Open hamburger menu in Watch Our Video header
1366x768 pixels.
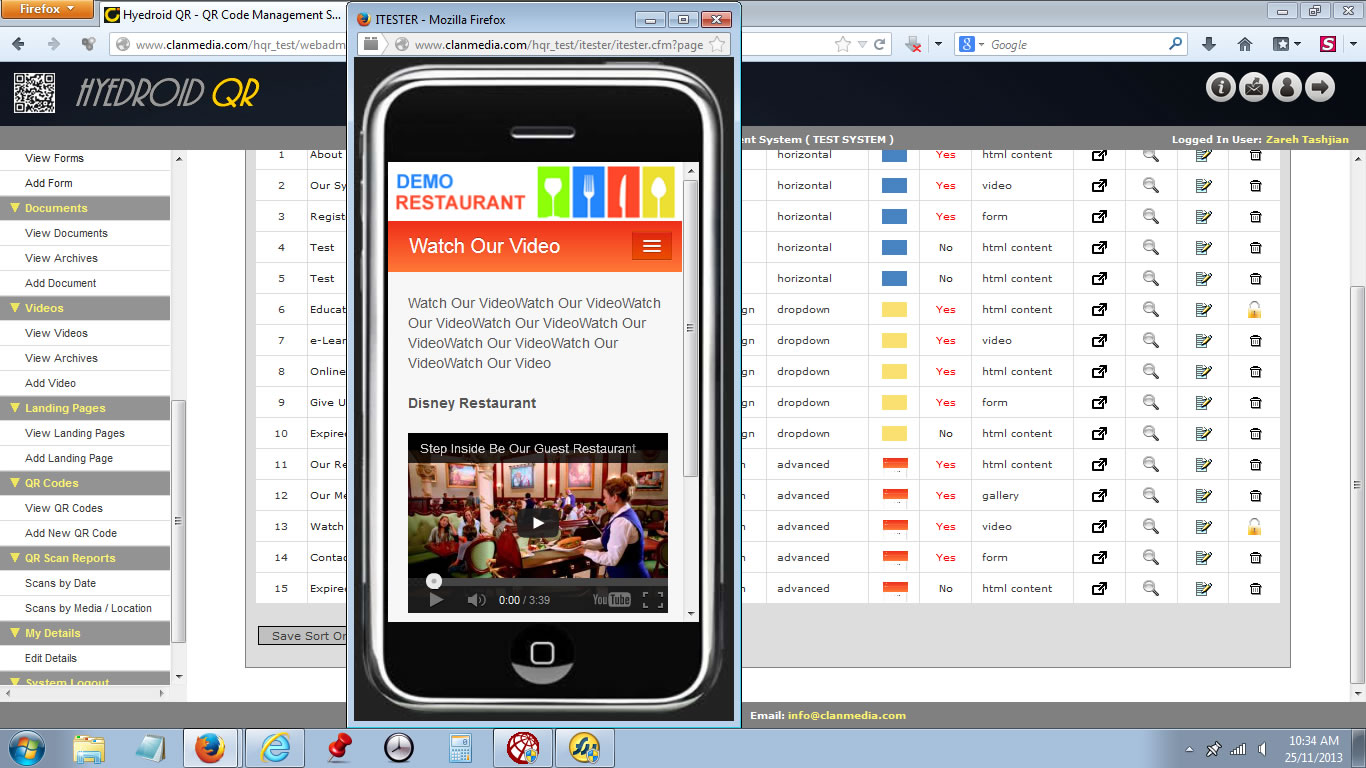(x=652, y=246)
